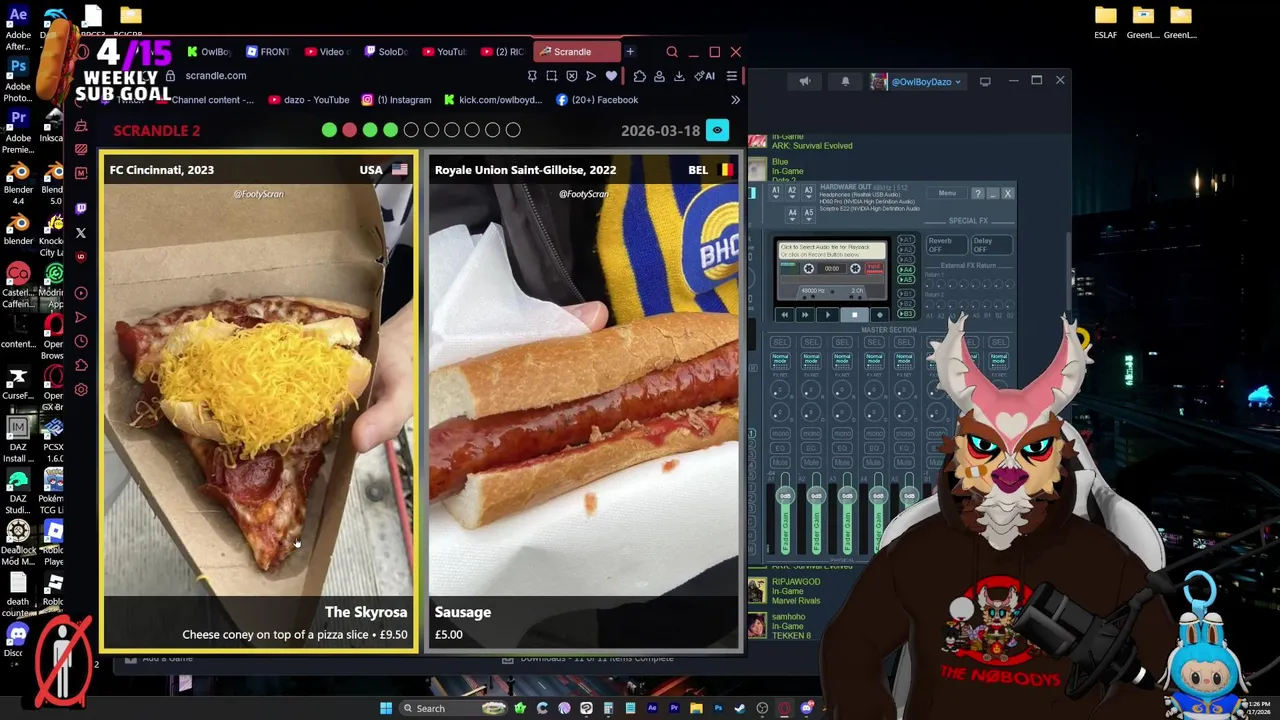Click the Steam announcements megaphone icon
The height and width of the screenshot is (720, 1280).
tap(805, 82)
